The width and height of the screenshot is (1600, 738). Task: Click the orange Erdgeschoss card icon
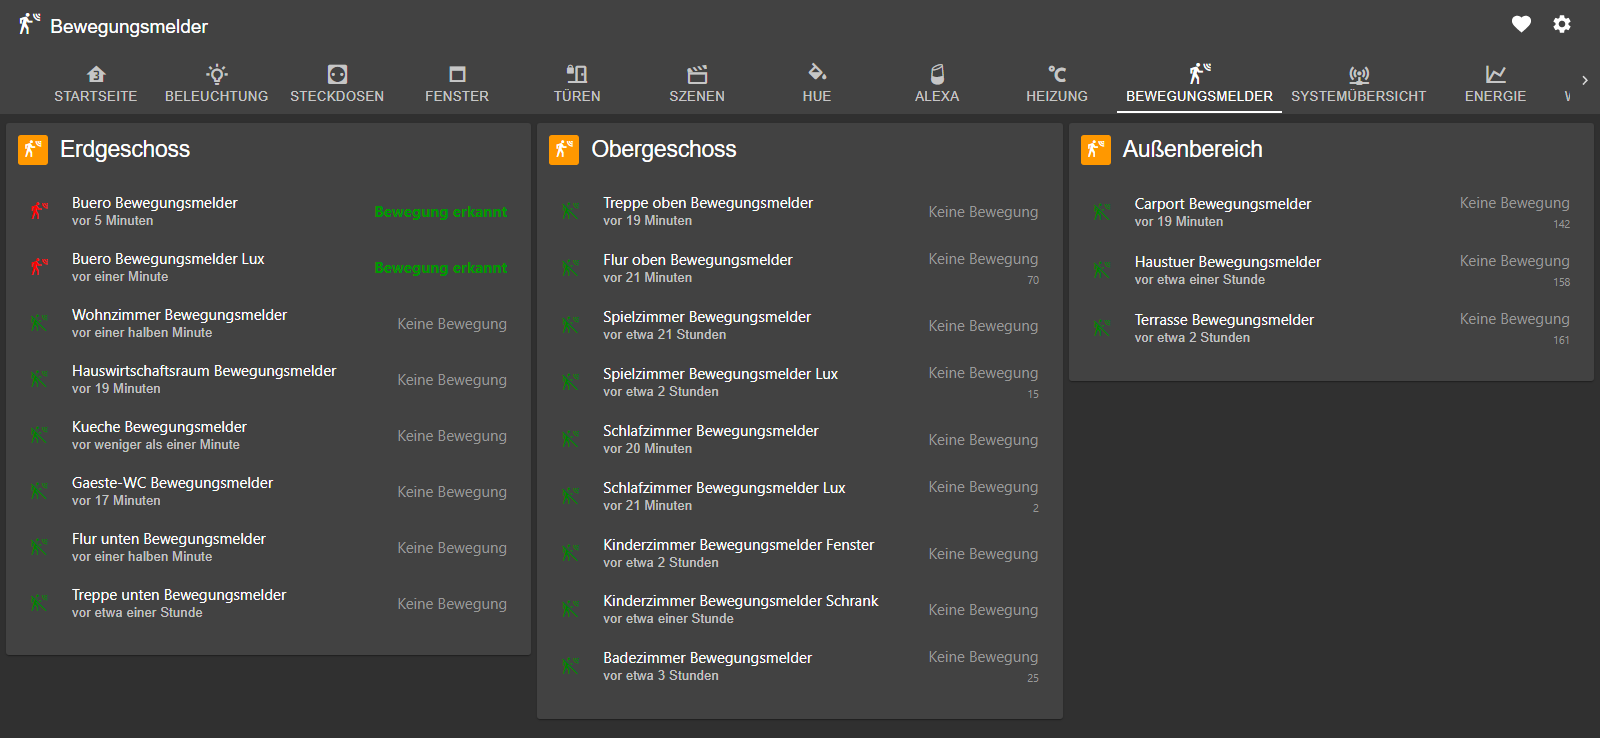(x=33, y=150)
